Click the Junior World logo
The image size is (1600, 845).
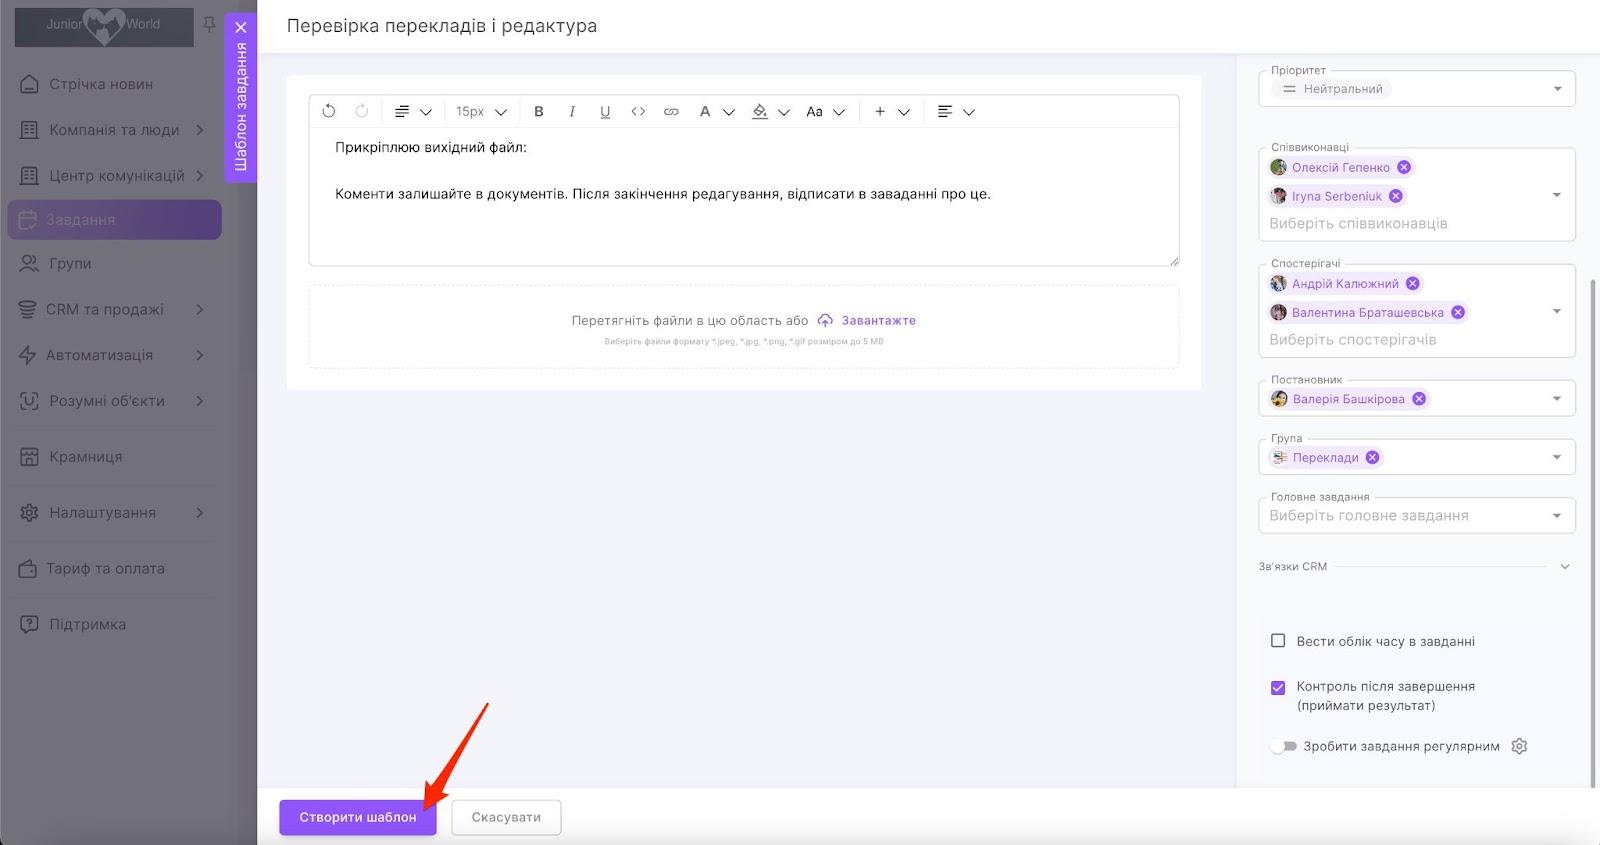coord(104,26)
